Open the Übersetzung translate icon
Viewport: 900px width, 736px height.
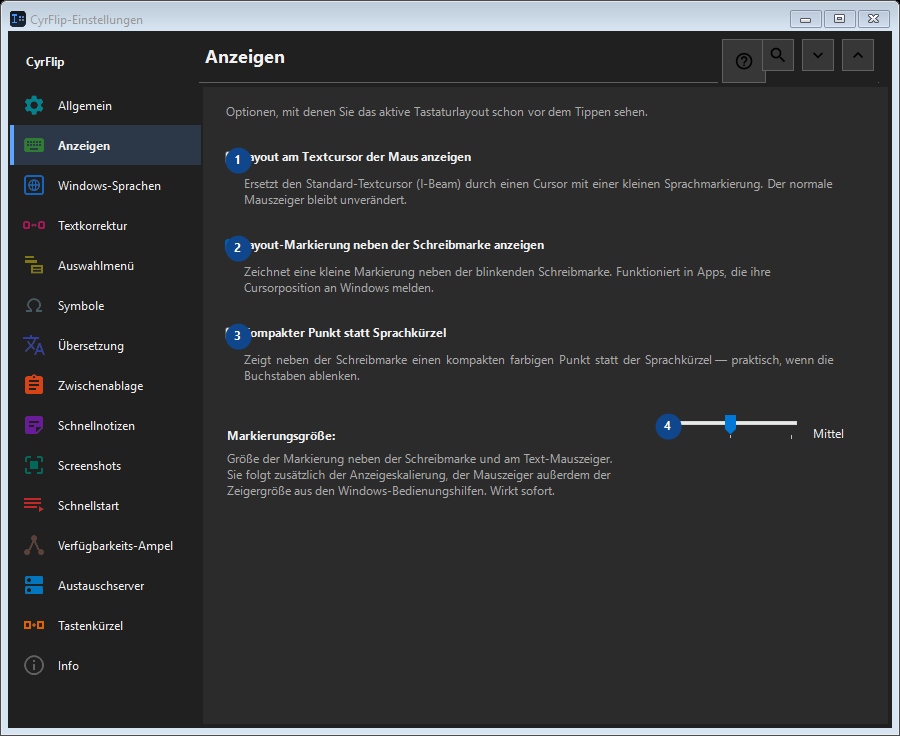(x=34, y=346)
